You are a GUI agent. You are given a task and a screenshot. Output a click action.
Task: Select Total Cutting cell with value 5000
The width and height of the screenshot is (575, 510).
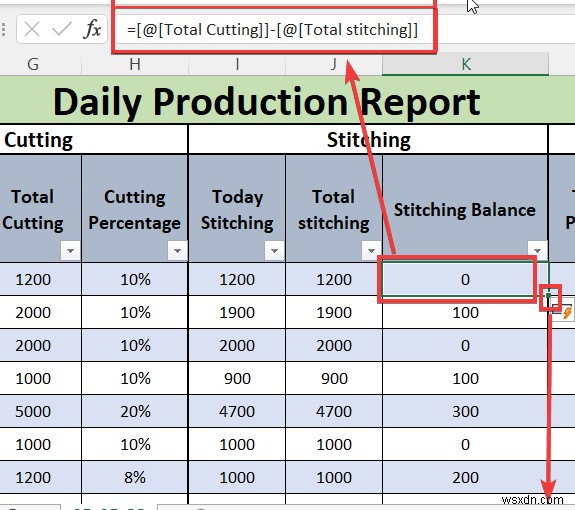(x=33, y=411)
